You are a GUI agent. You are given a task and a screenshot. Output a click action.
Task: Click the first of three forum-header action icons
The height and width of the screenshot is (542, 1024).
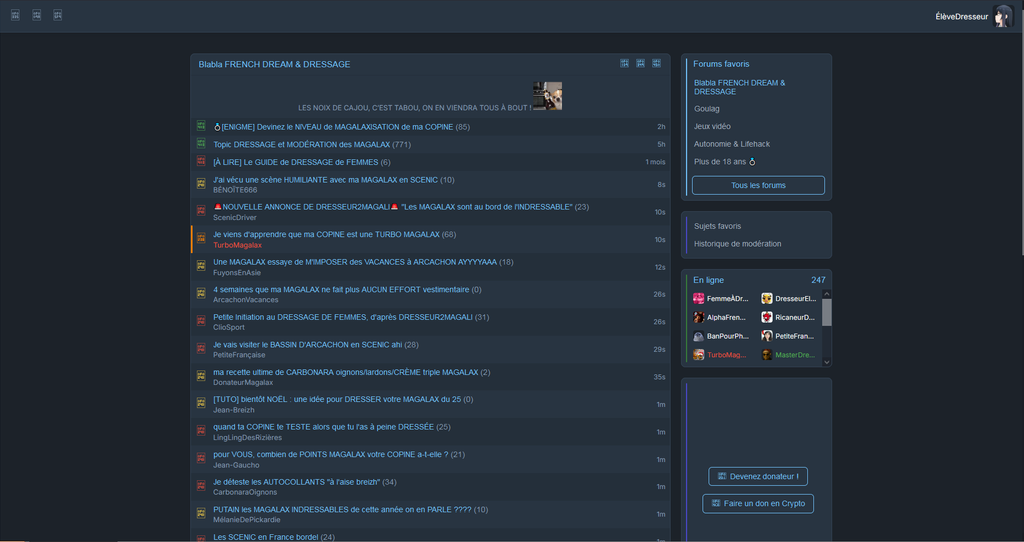tap(624, 63)
